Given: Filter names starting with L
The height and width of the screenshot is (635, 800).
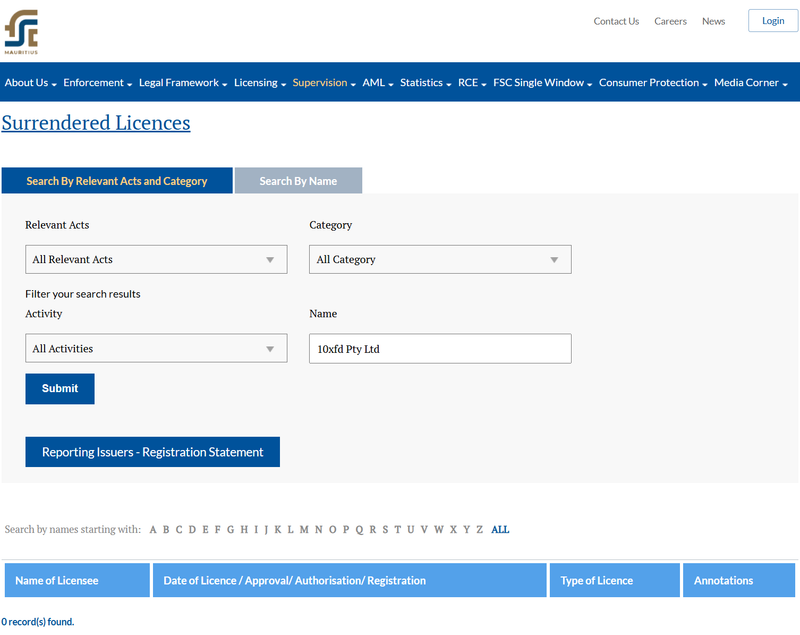Looking at the screenshot, I should 290,529.
